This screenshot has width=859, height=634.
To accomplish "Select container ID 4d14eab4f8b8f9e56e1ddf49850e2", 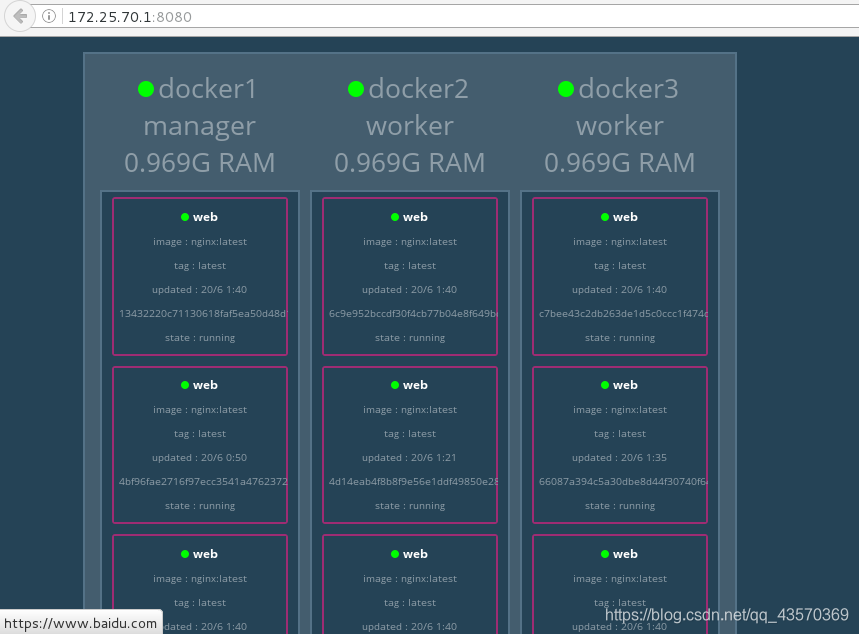I will click(x=413, y=482).
